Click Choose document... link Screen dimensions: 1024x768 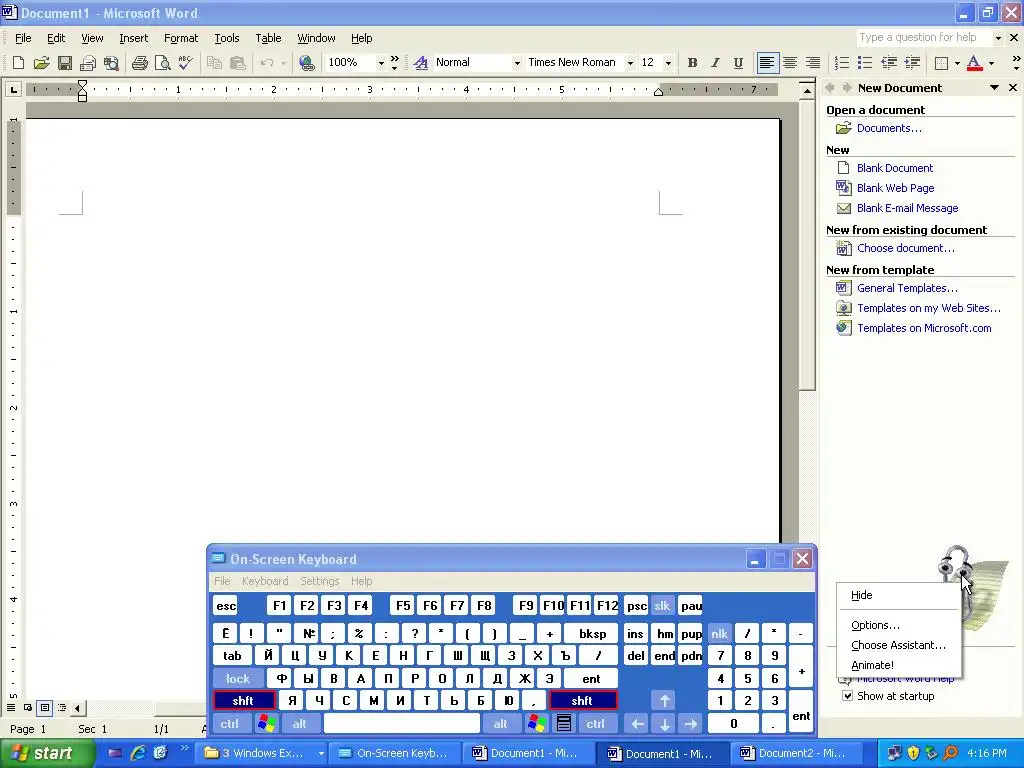[x=905, y=248]
